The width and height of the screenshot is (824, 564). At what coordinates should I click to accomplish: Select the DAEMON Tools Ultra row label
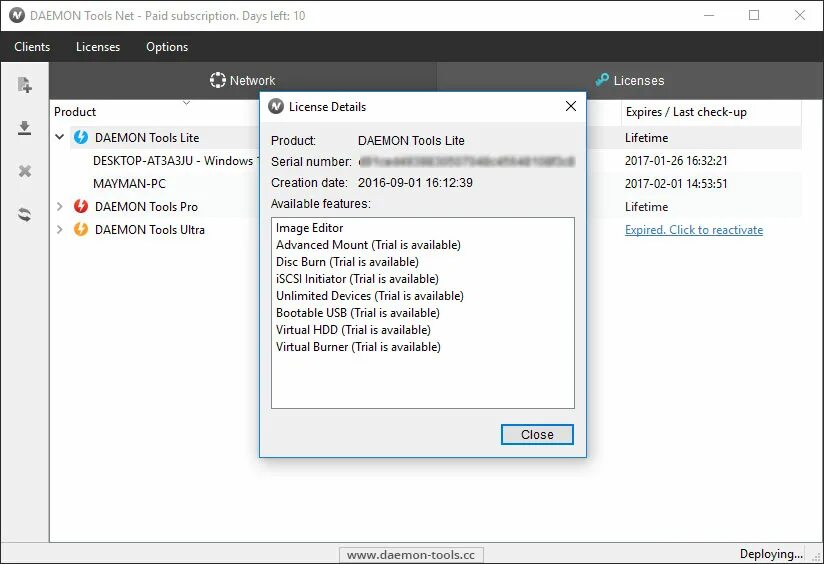click(150, 230)
